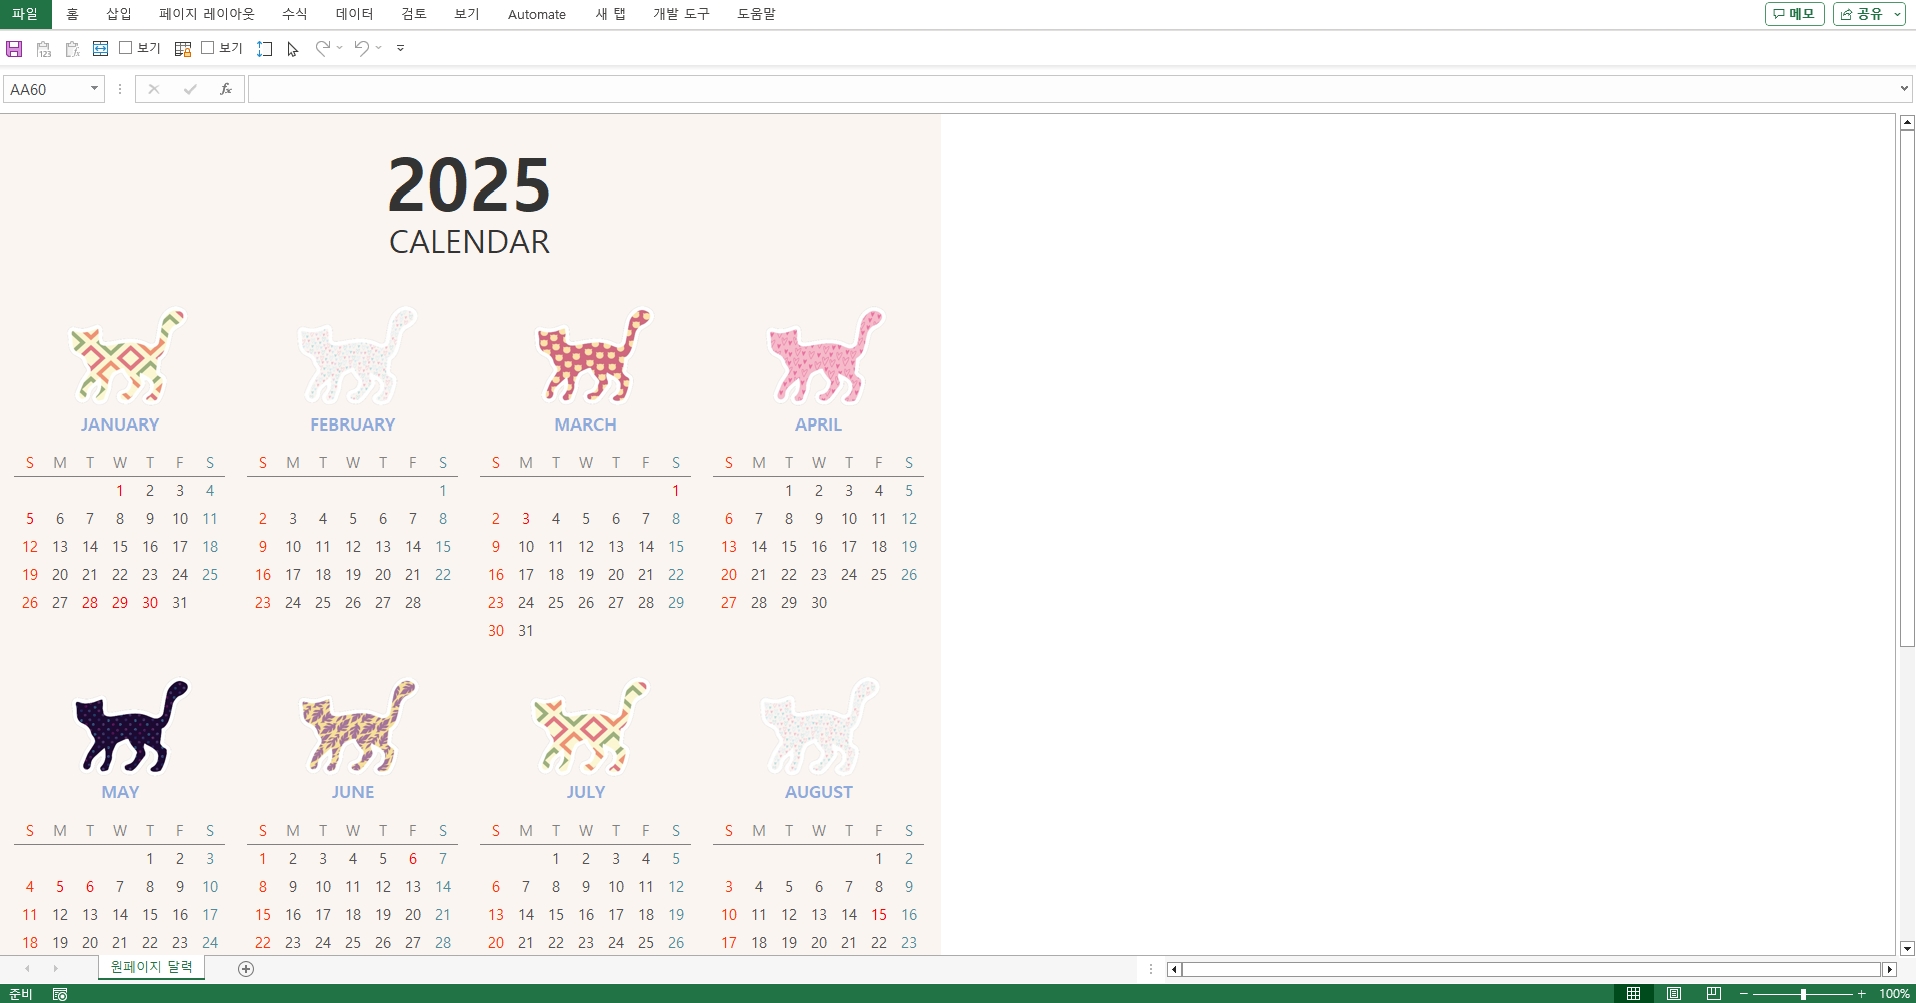
Task: Click the pink cat image above APRIL
Action: coord(826,356)
